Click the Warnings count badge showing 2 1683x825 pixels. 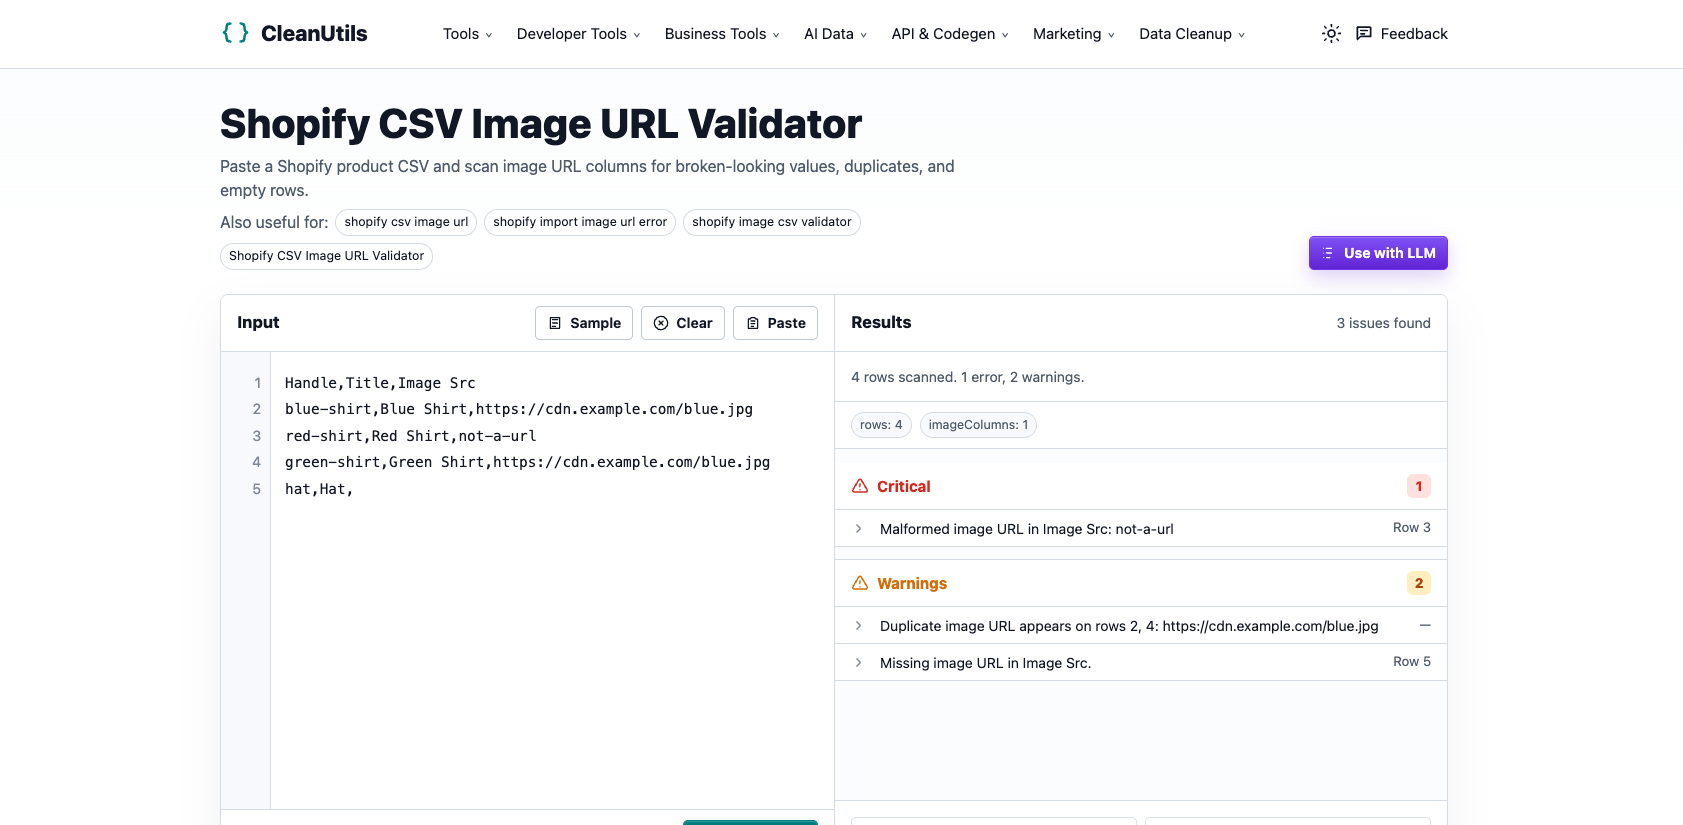click(1418, 583)
